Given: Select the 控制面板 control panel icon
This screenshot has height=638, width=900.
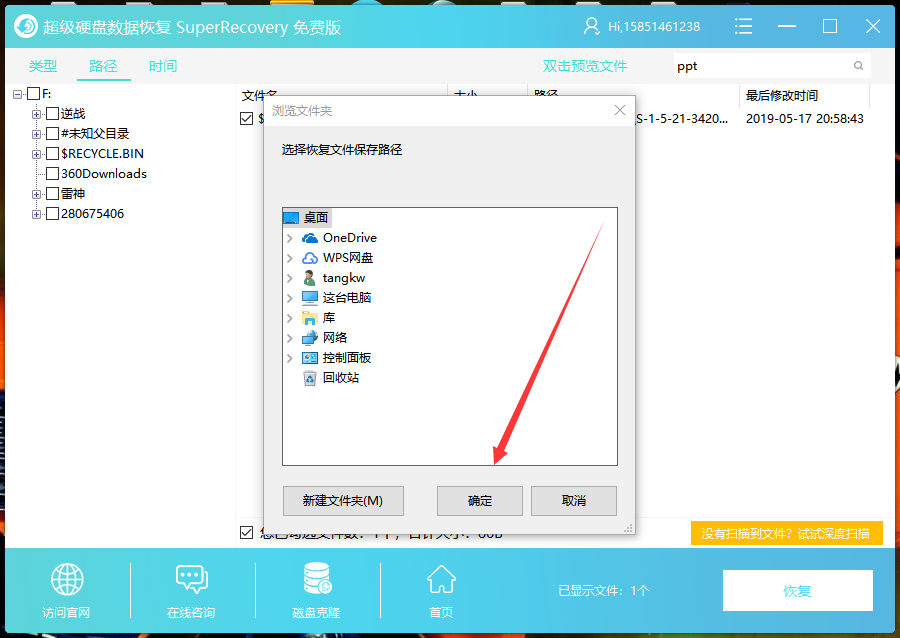Looking at the screenshot, I should pyautogui.click(x=310, y=358).
